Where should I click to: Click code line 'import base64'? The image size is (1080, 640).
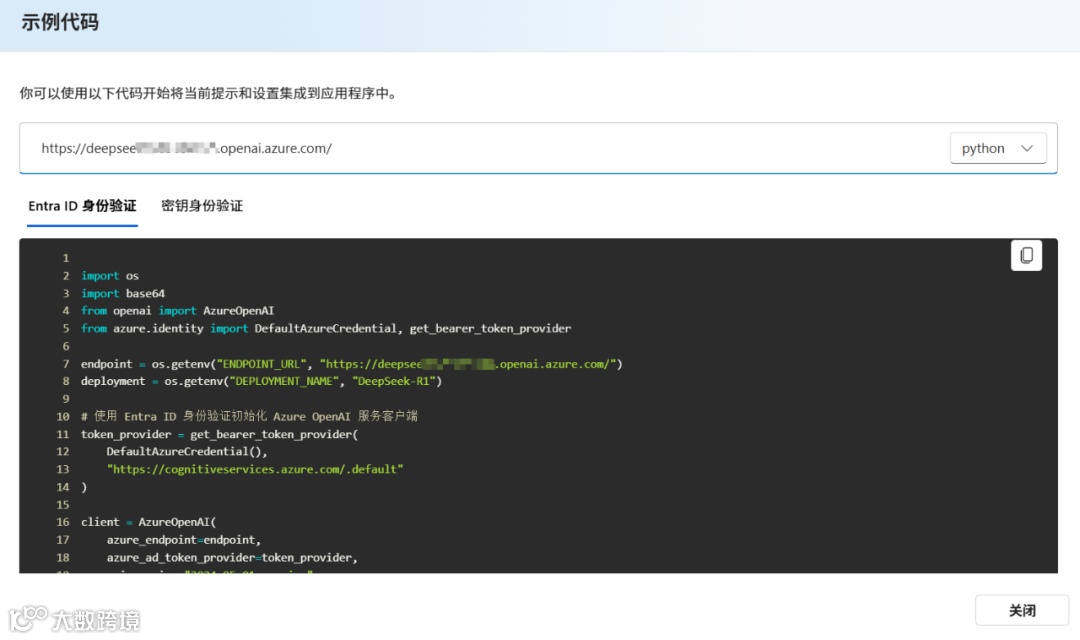123,293
